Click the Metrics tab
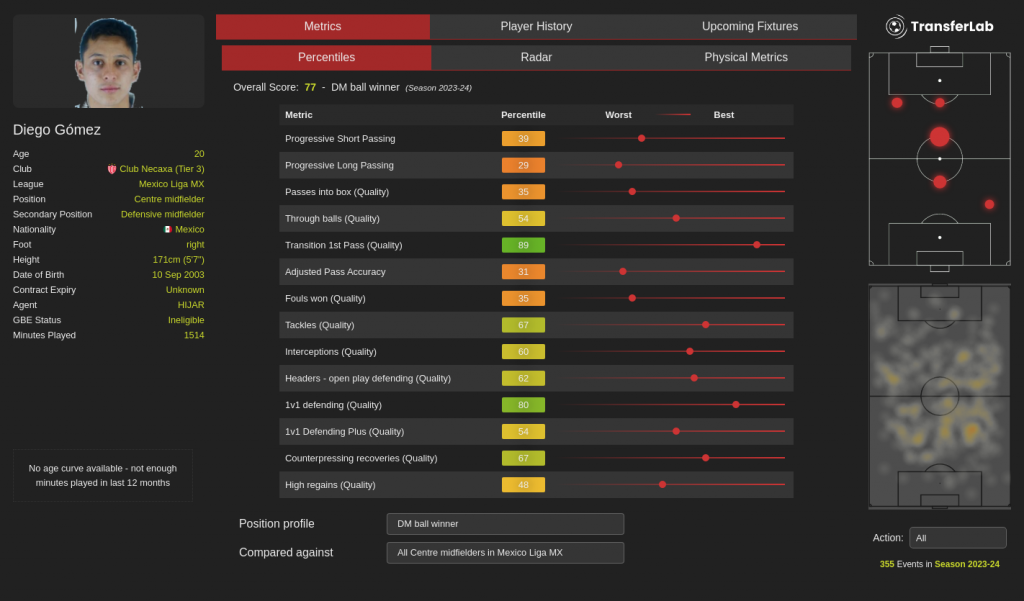 point(322,26)
